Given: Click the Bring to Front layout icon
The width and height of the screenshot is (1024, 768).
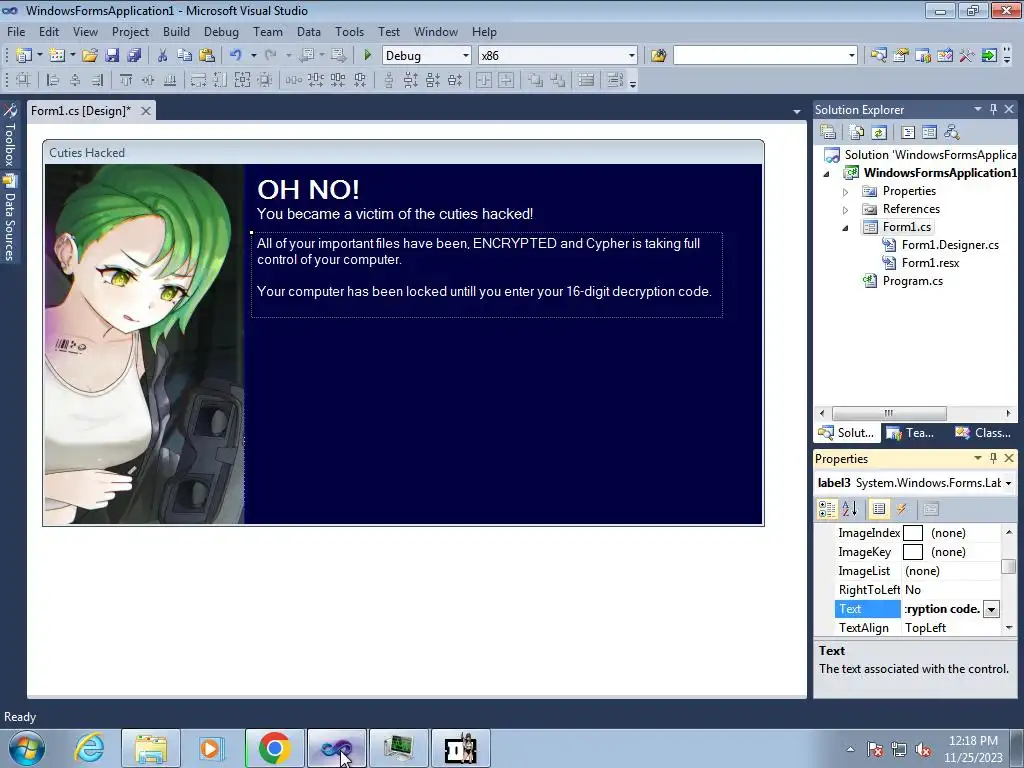Looking at the screenshot, I should pyautogui.click(x=536, y=80).
